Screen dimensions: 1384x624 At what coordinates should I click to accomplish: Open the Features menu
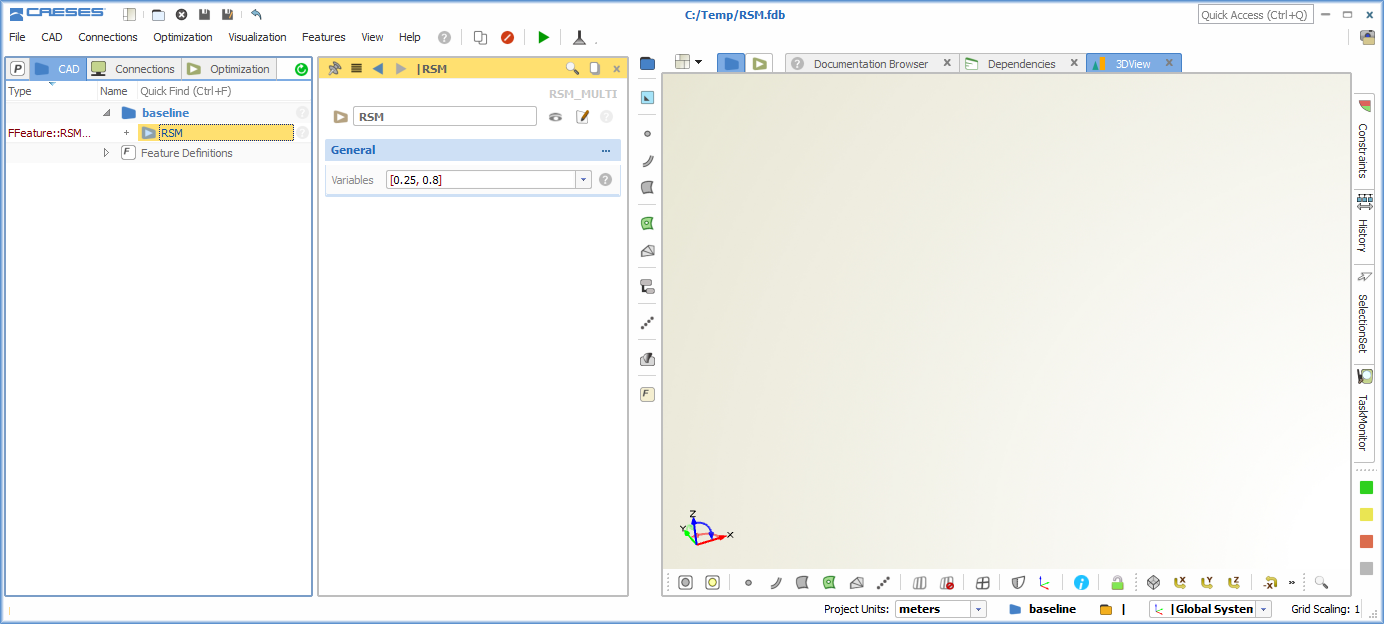[324, 37]
